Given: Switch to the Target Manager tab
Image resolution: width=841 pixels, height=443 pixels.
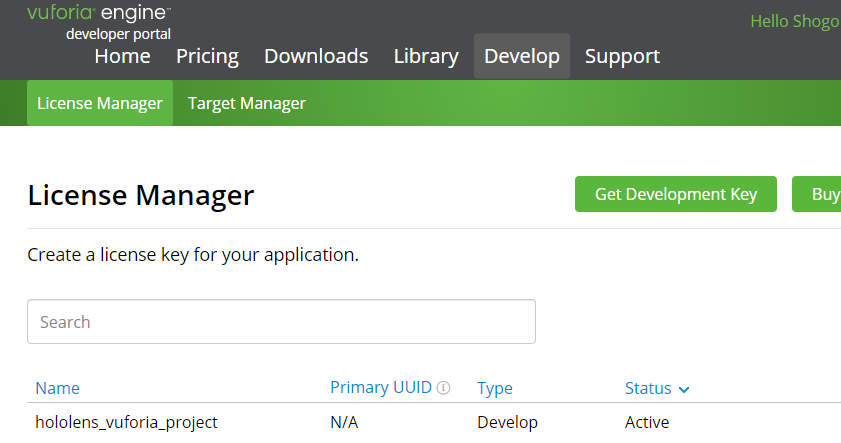Looking at the screenshot, I should click(x=247, y=103).
